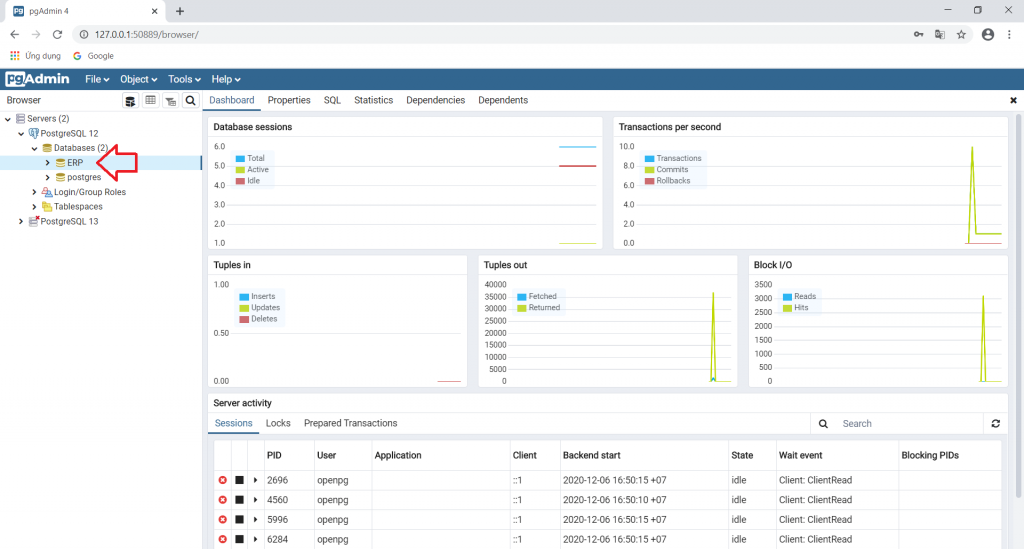Click the Filtered Rows icon in Browser toolbar
The height and width of the screenshot is (549, 1024).
pyautogui.click(x=170, y=101)
